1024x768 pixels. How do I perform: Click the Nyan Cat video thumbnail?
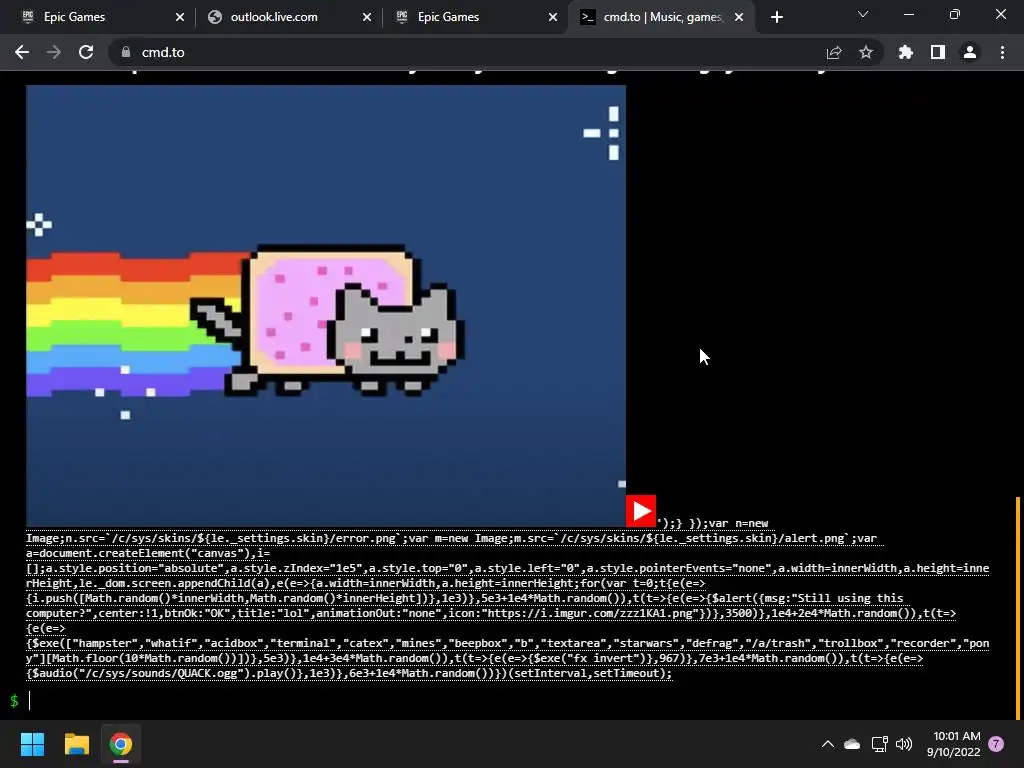click(326, 306)
